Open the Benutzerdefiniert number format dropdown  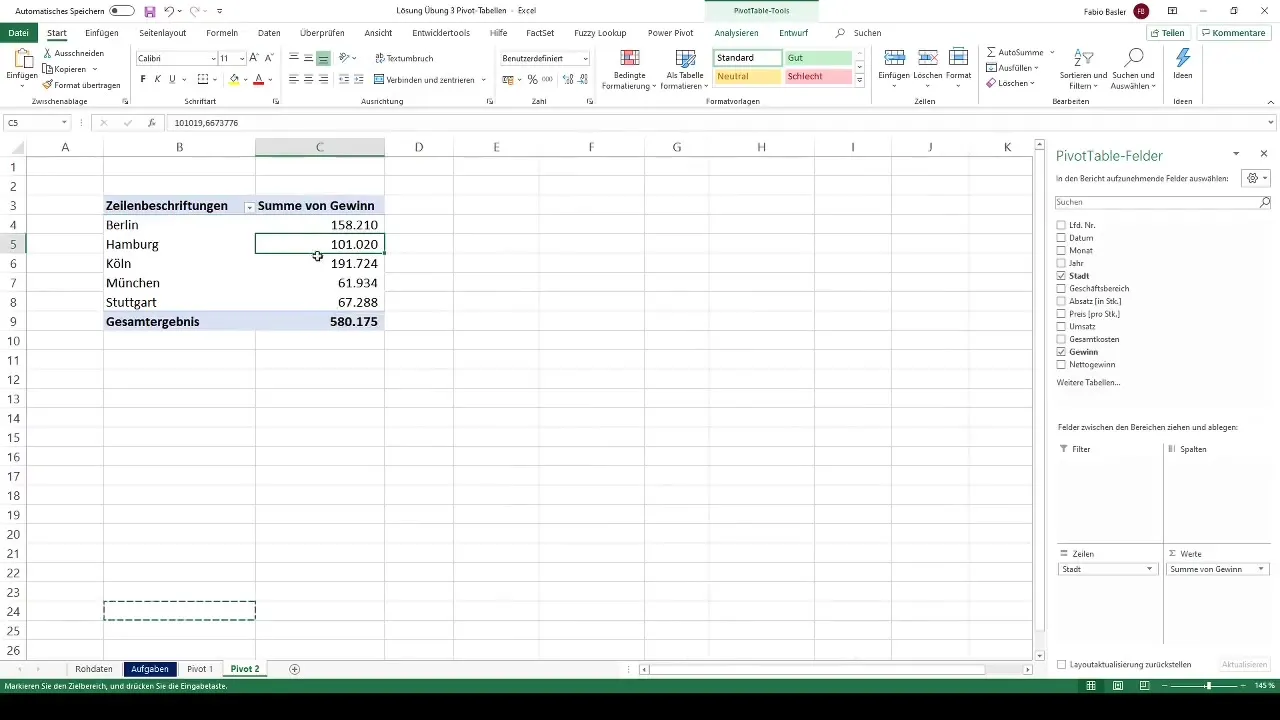click(585, 59)
